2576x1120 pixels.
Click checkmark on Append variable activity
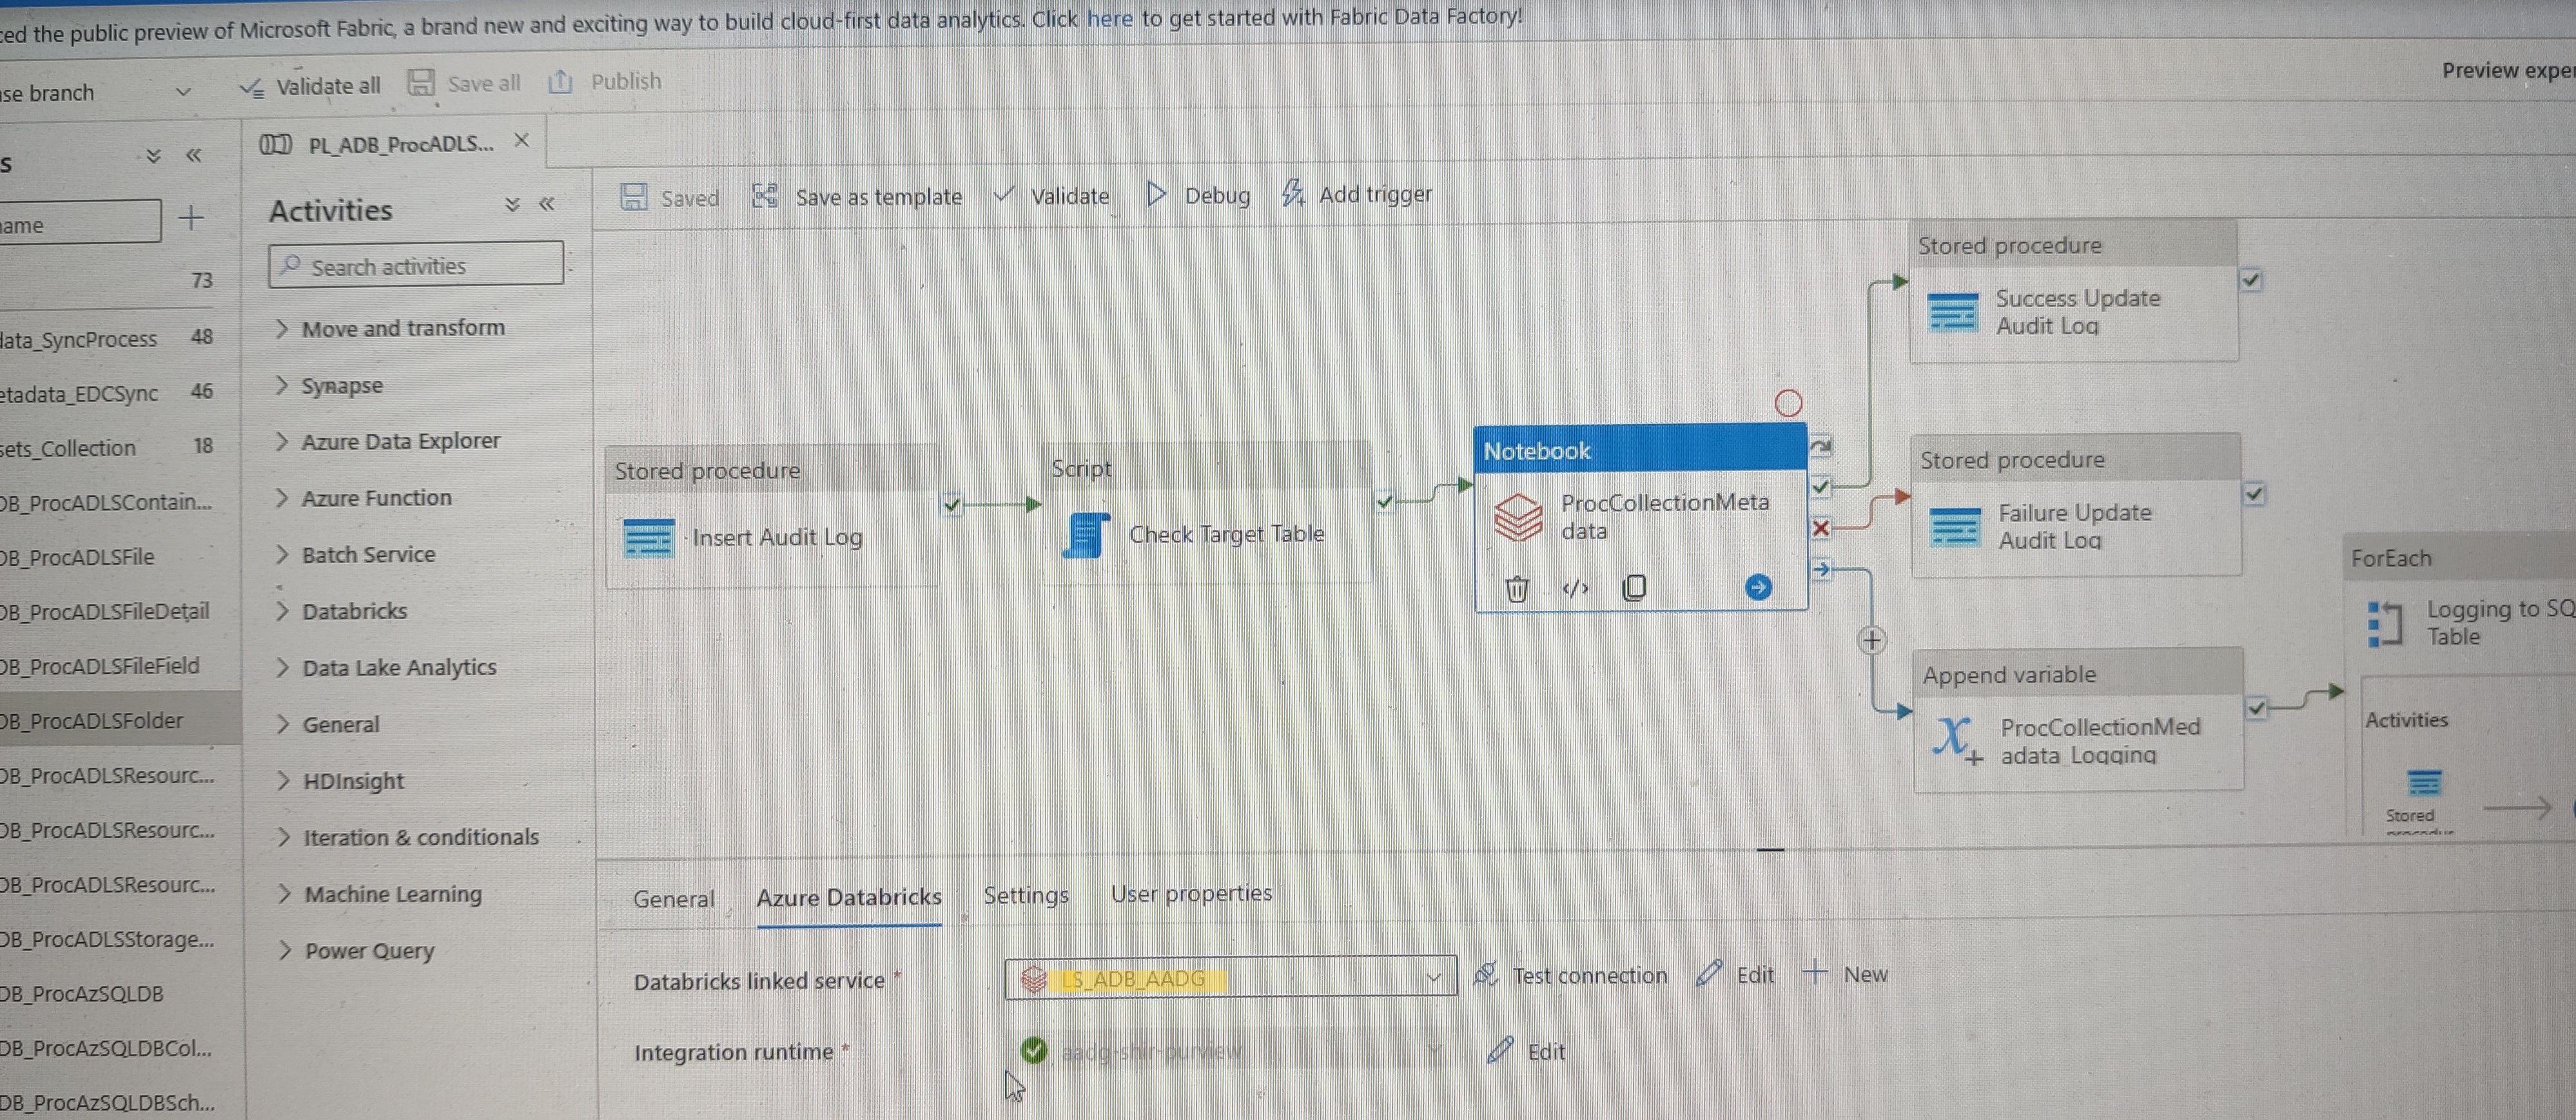(x=2256, y=709)
